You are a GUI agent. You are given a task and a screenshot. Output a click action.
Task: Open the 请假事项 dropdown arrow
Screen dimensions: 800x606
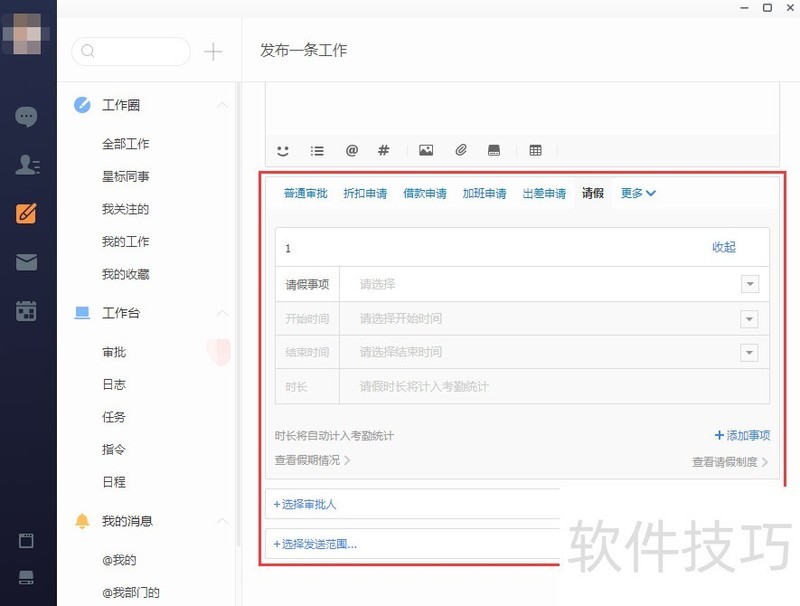749,284
